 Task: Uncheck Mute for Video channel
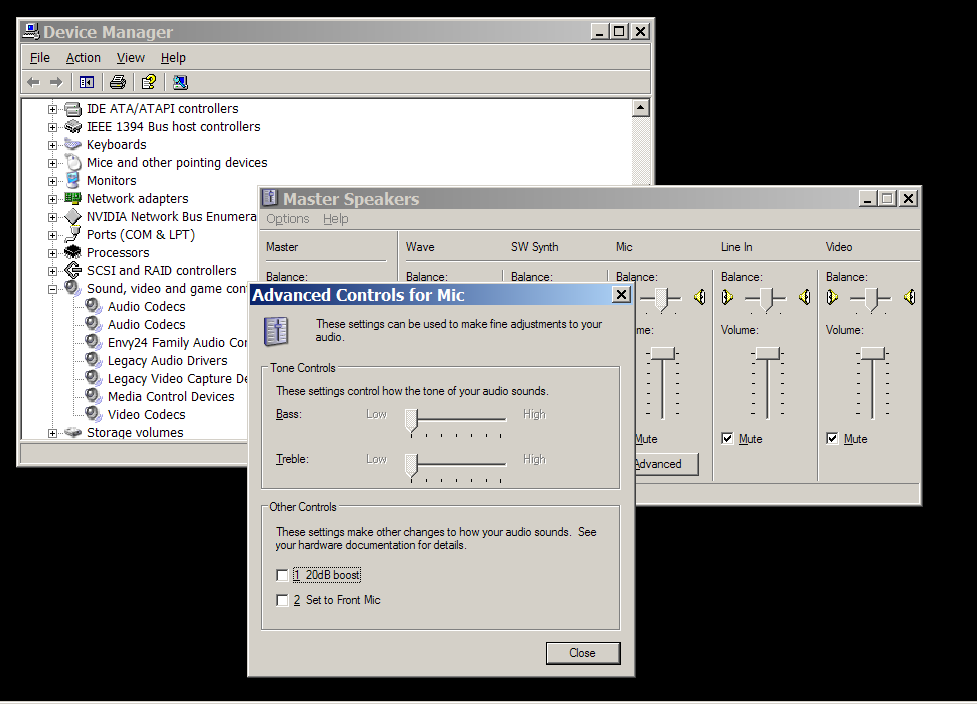[x=832, y=439]
